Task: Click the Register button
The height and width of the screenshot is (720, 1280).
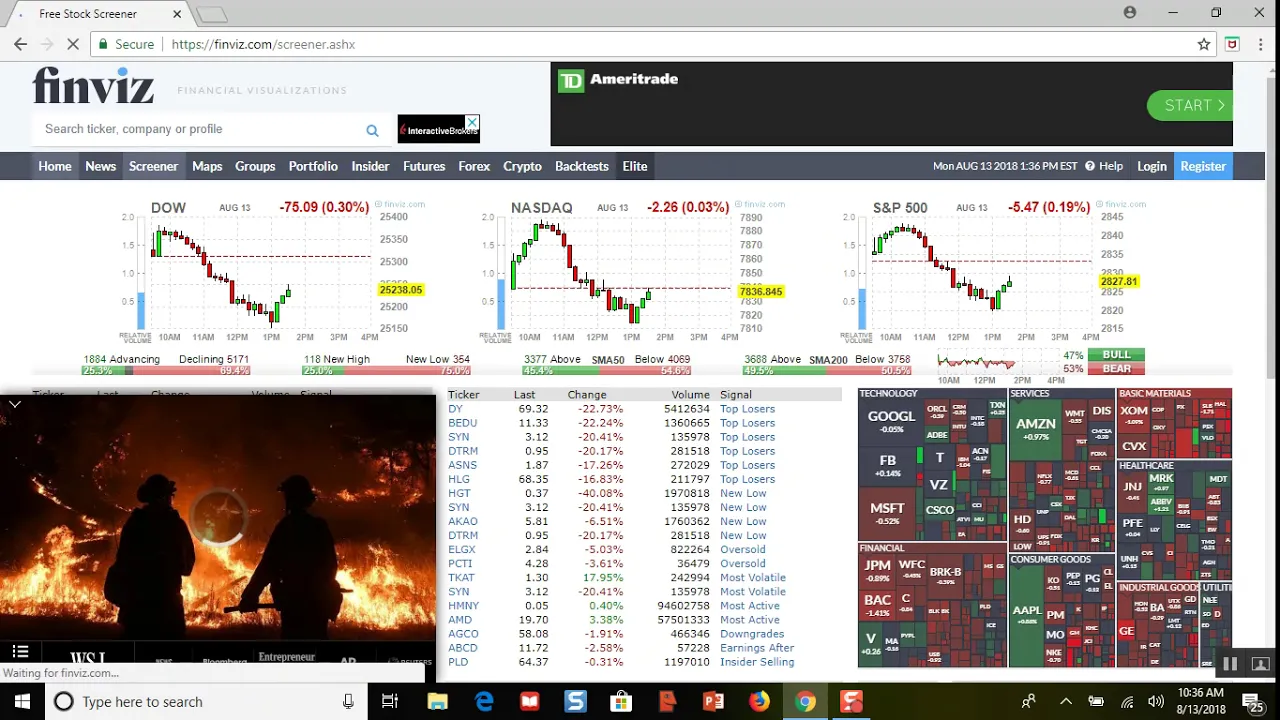Action: tap(1203, 166)
